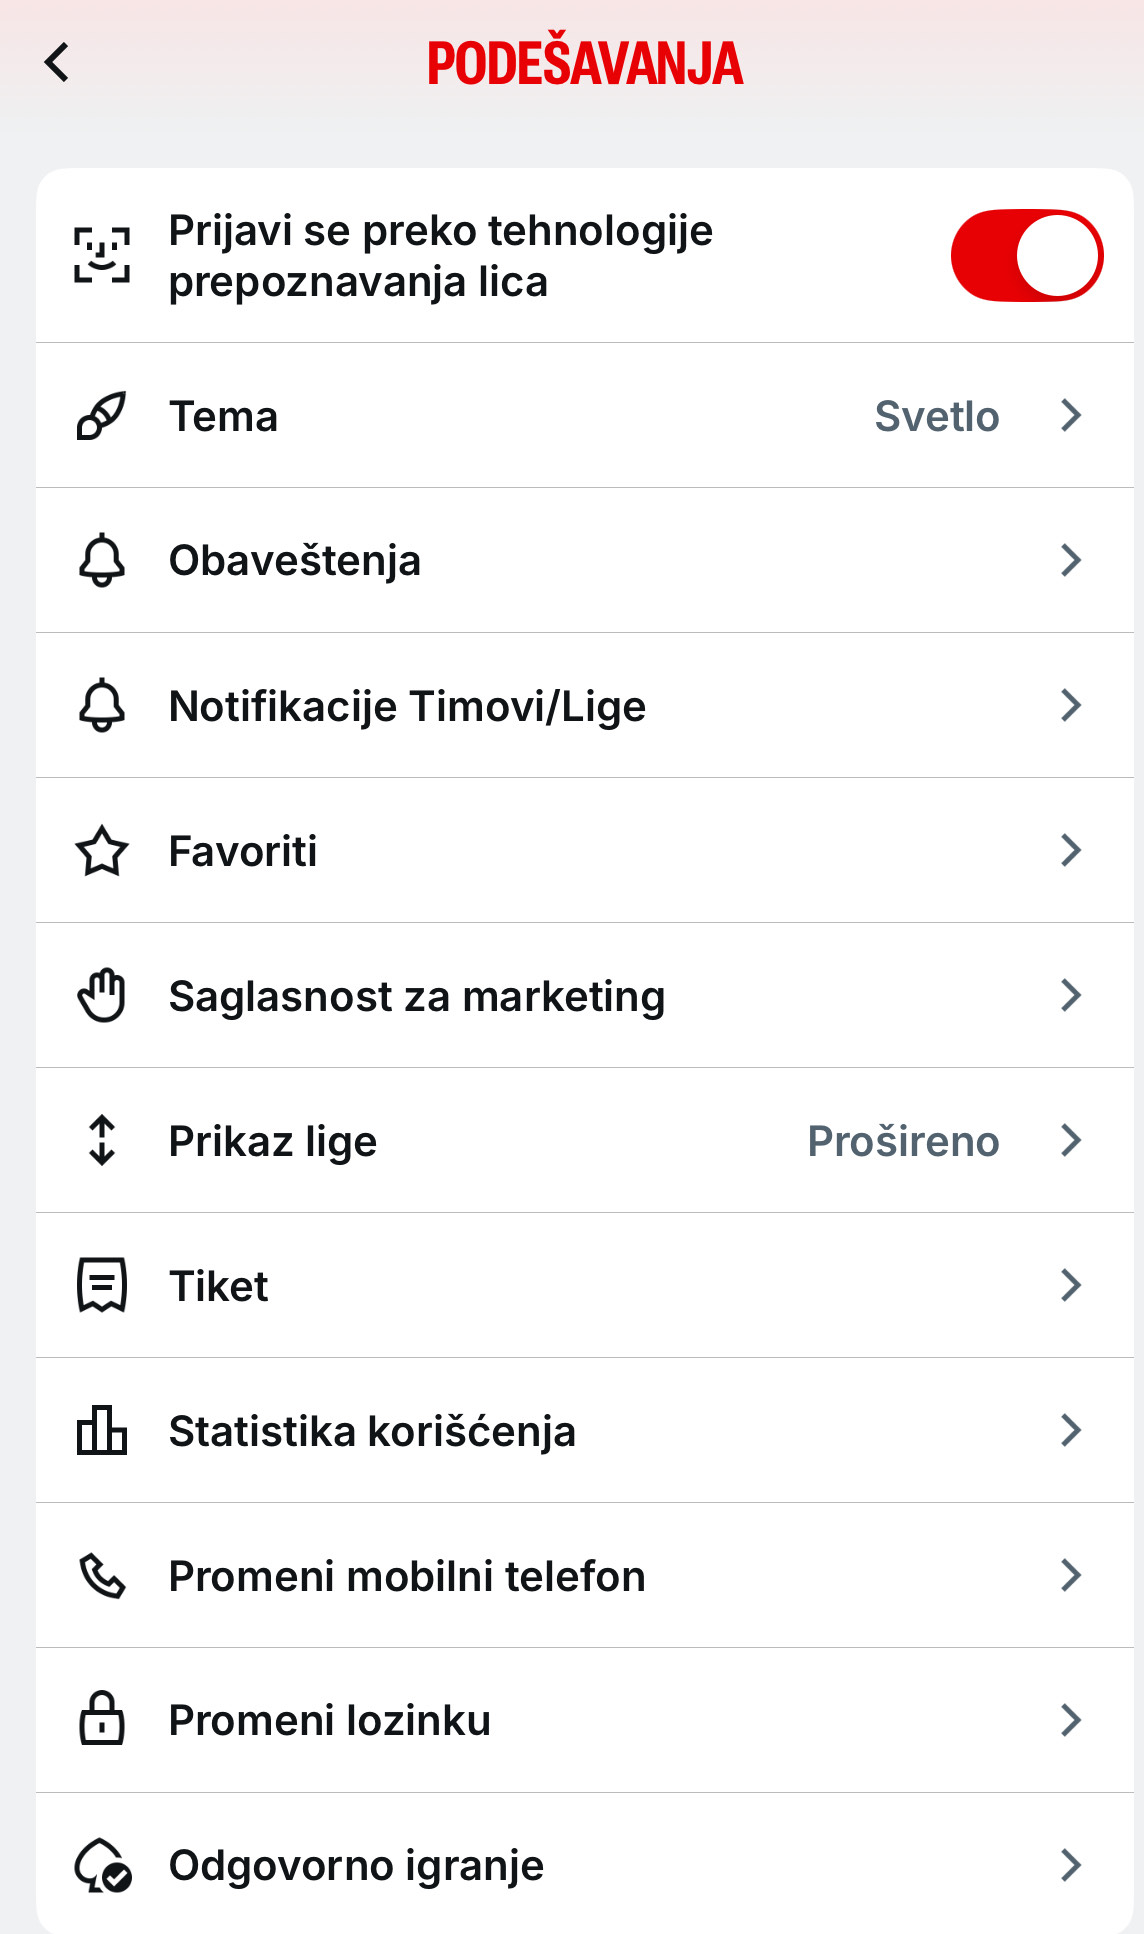Click the phone handset icon

(x=102, y=1575)
